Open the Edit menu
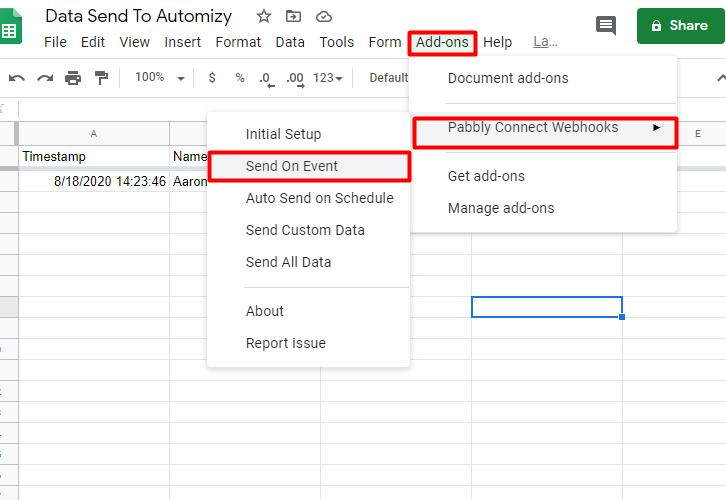Screen dimensions: 726x500 point(93,42)
